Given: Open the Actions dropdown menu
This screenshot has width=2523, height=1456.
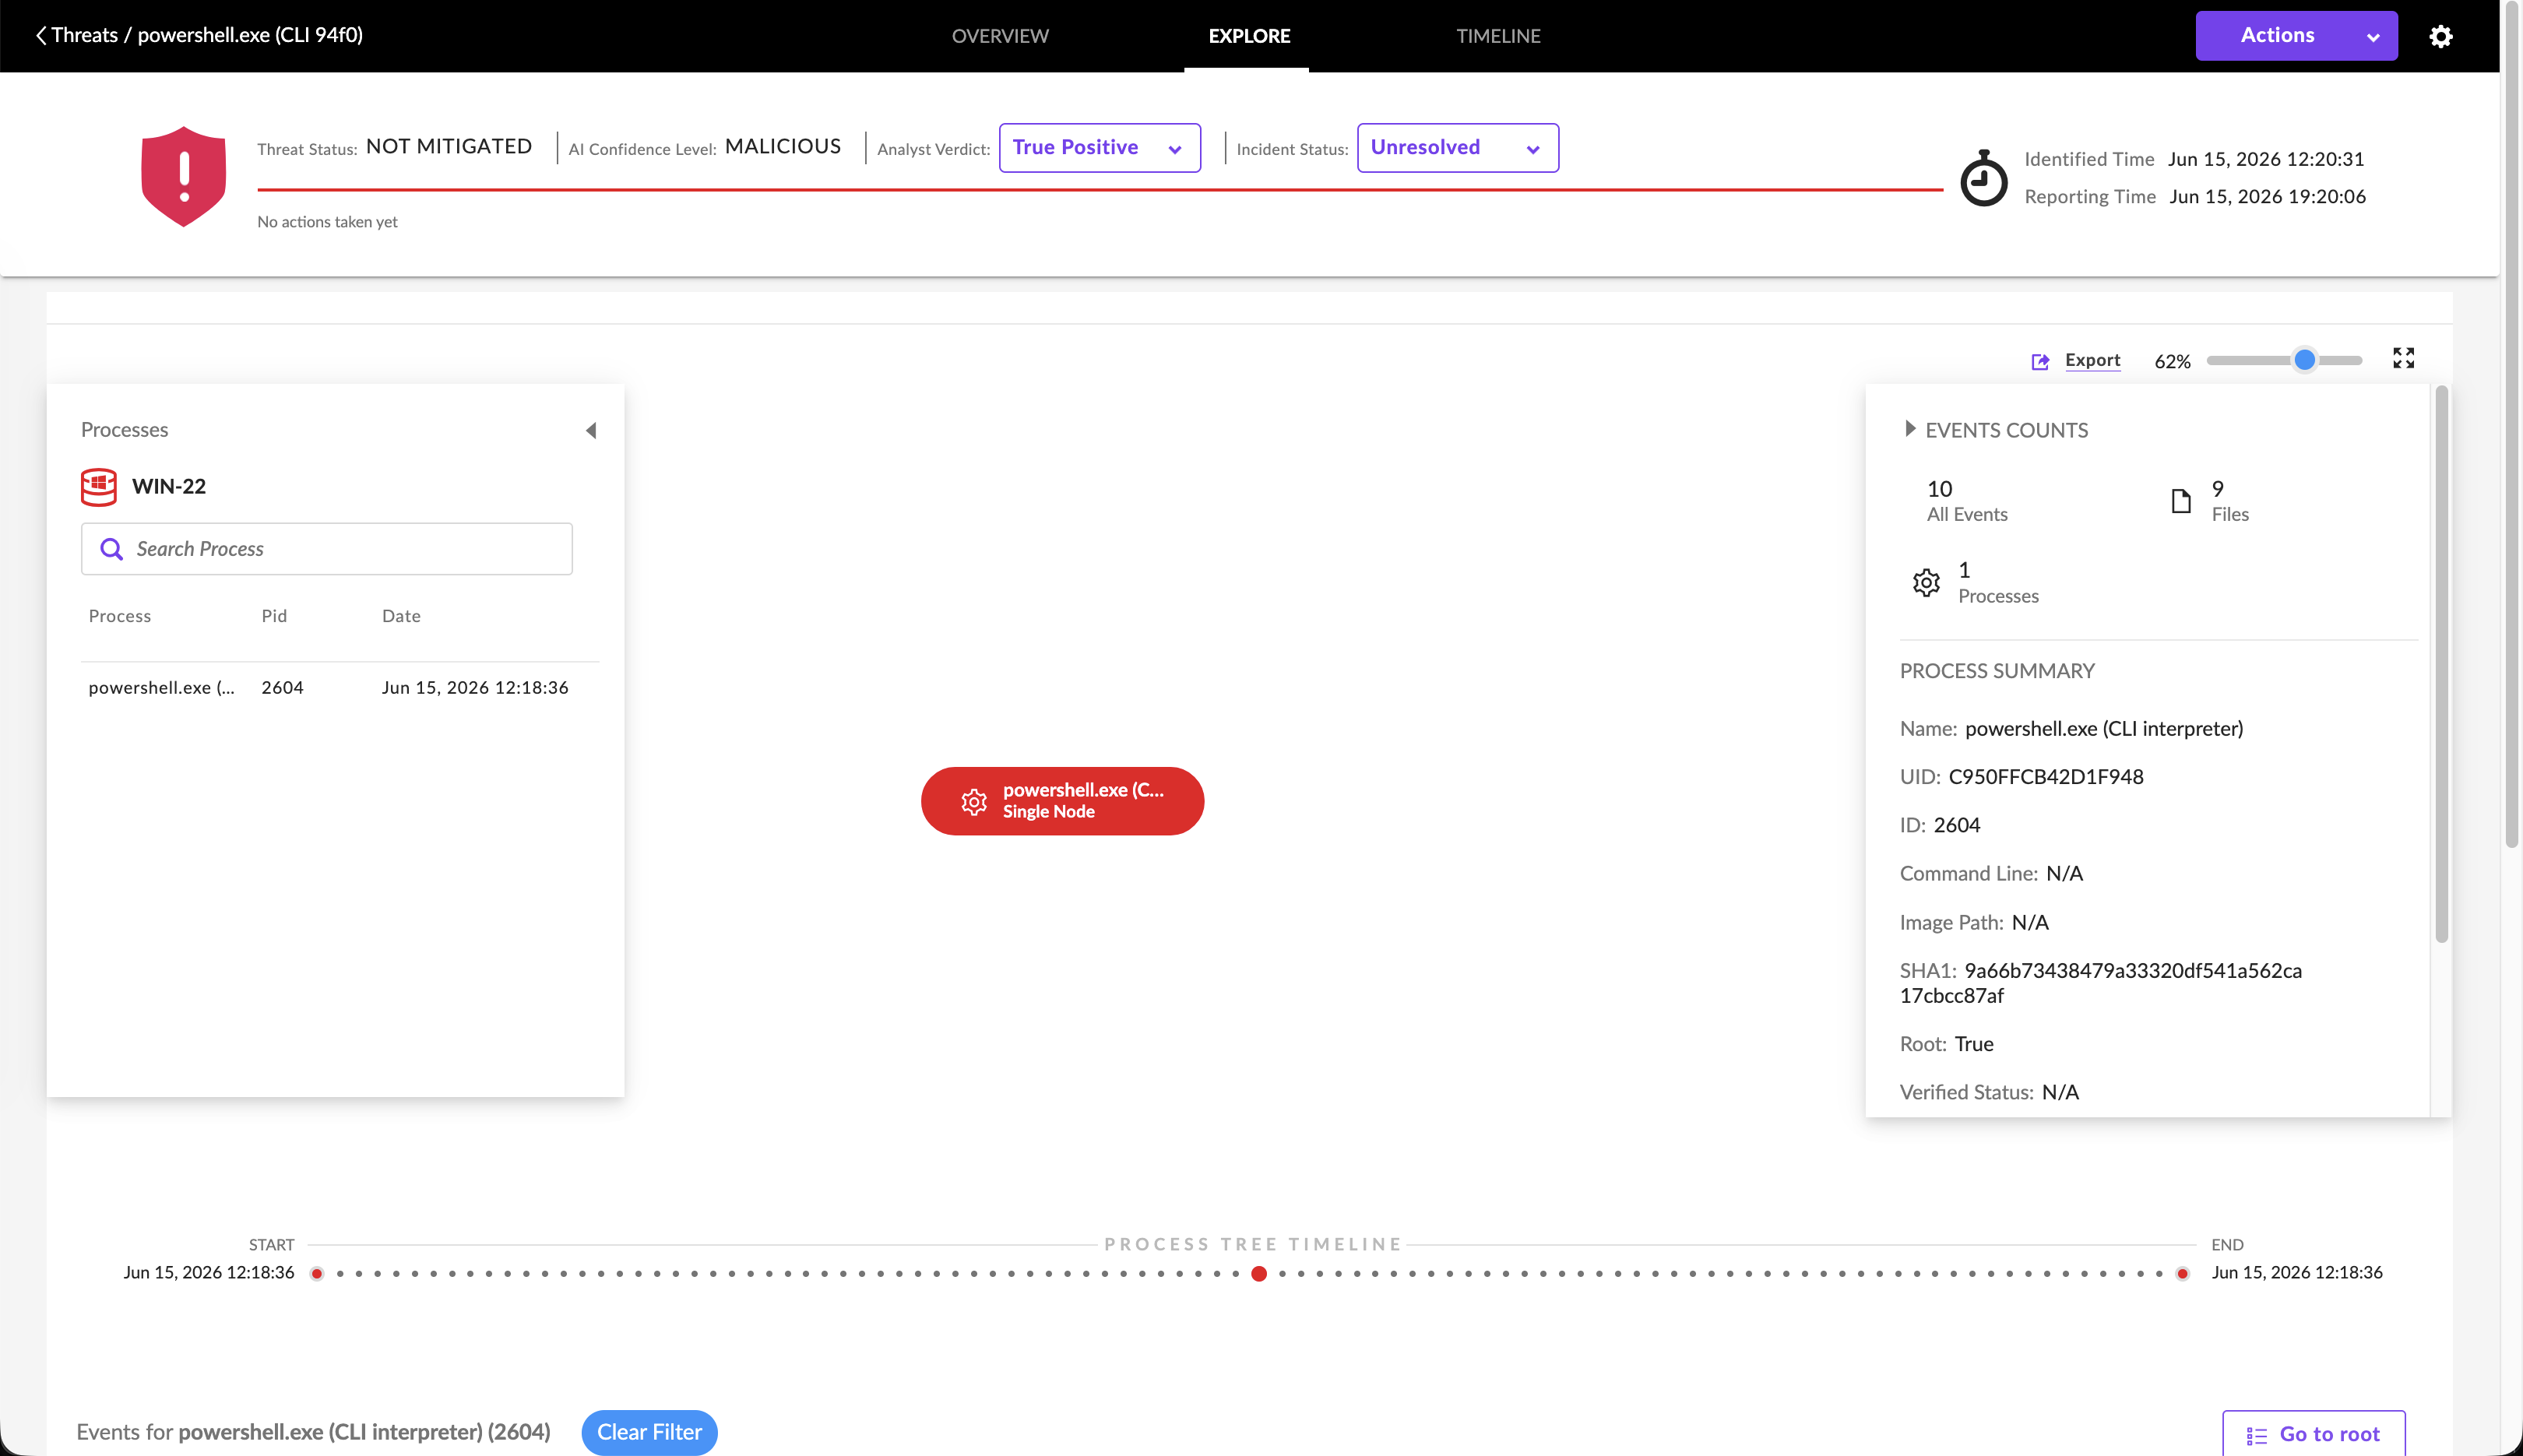Looking at the screenshot, I should point(2296,36).
